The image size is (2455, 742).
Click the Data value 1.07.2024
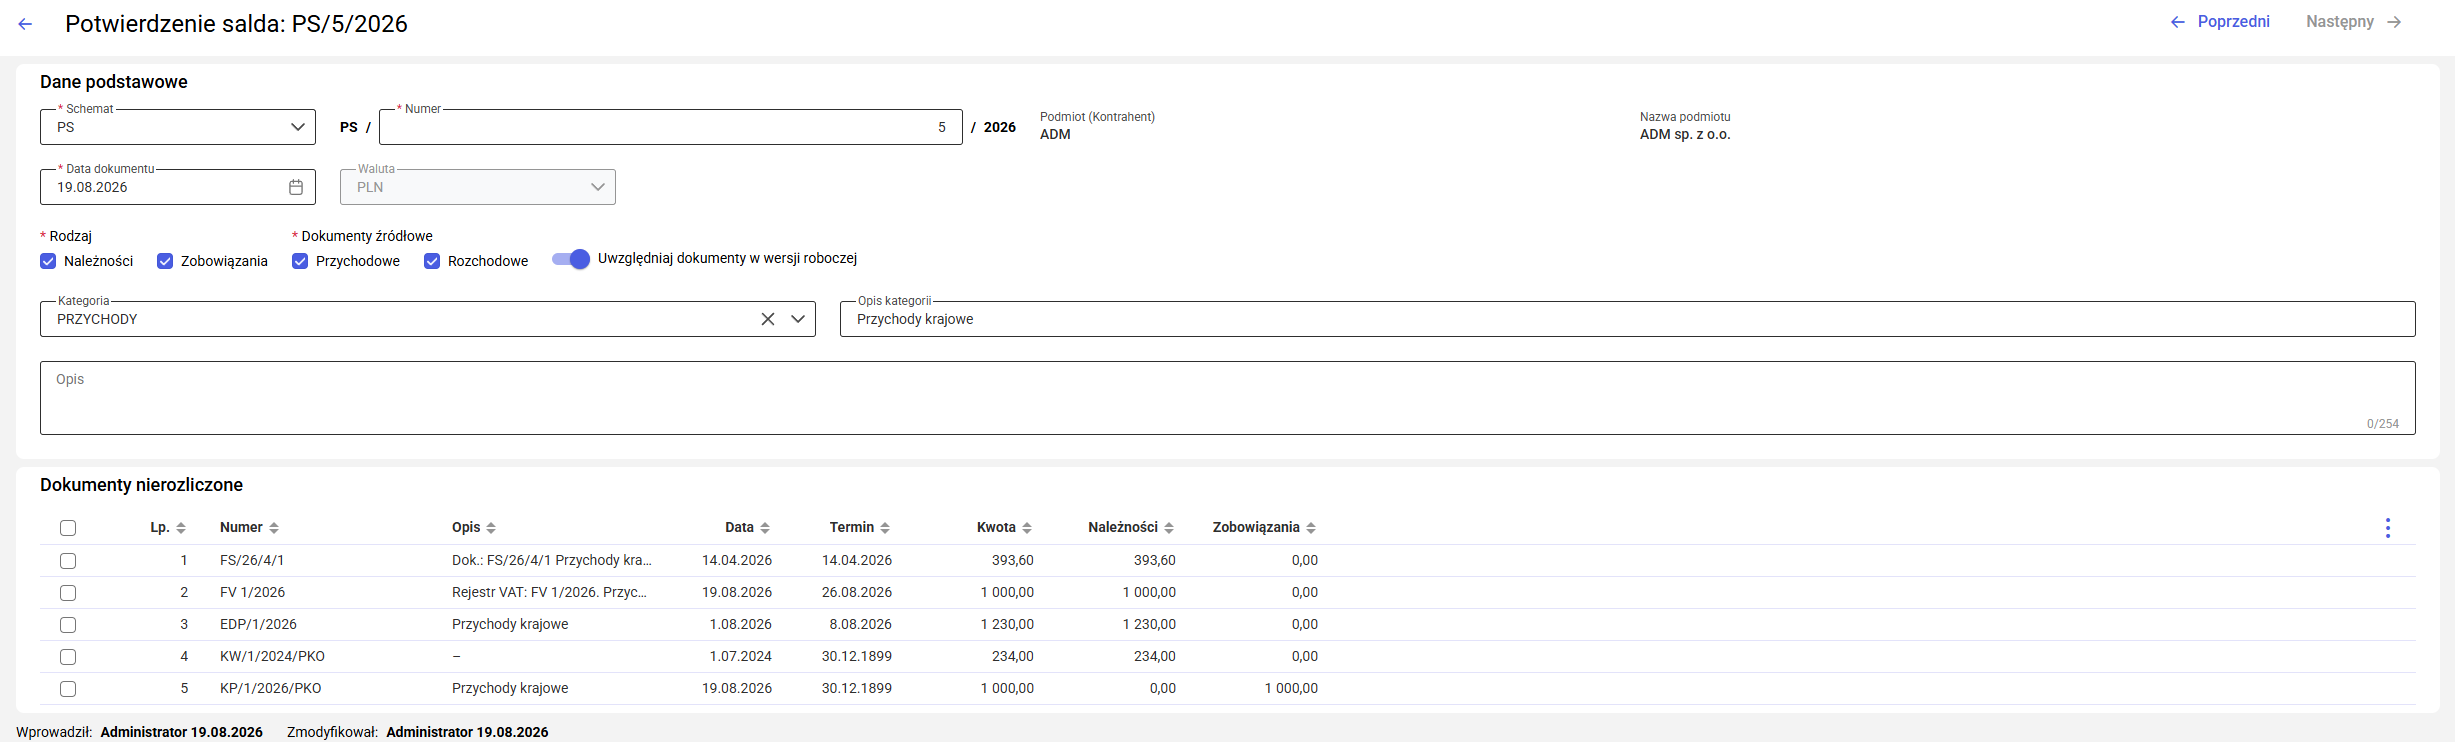coord(740,656)
